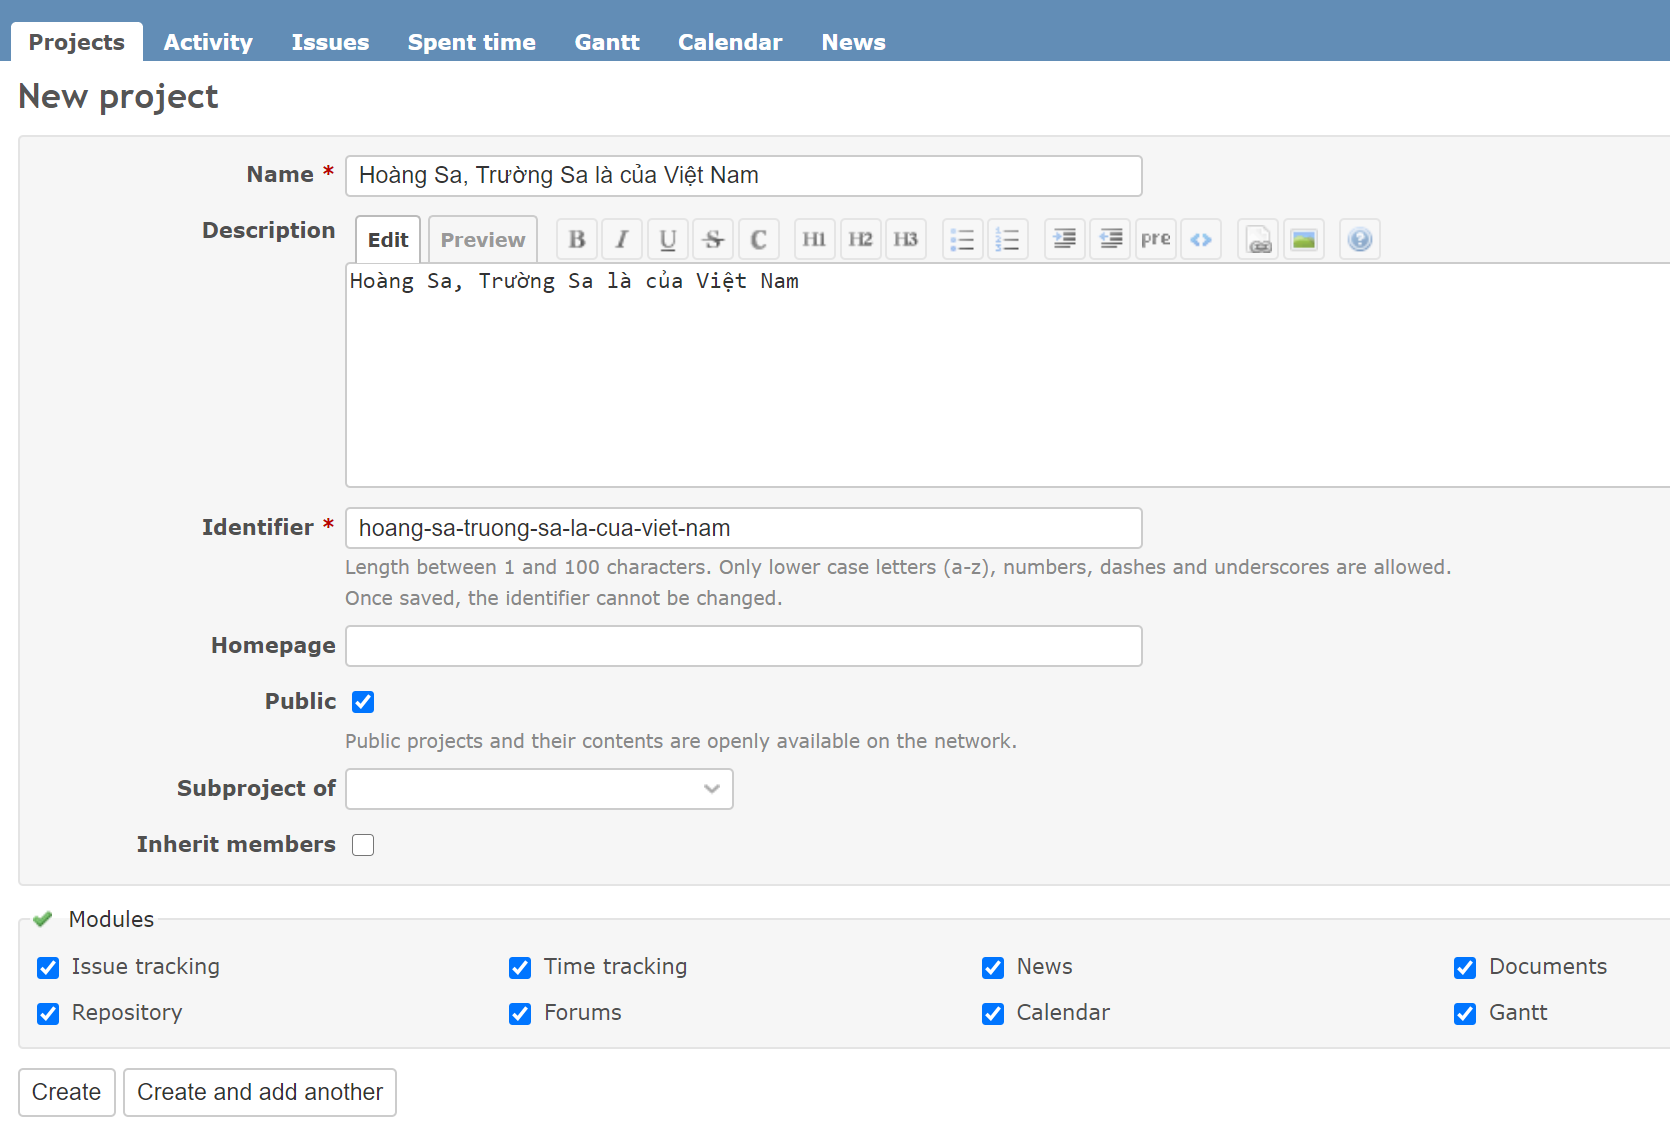Insert preformatted text with pre button

coord(1155,240)
